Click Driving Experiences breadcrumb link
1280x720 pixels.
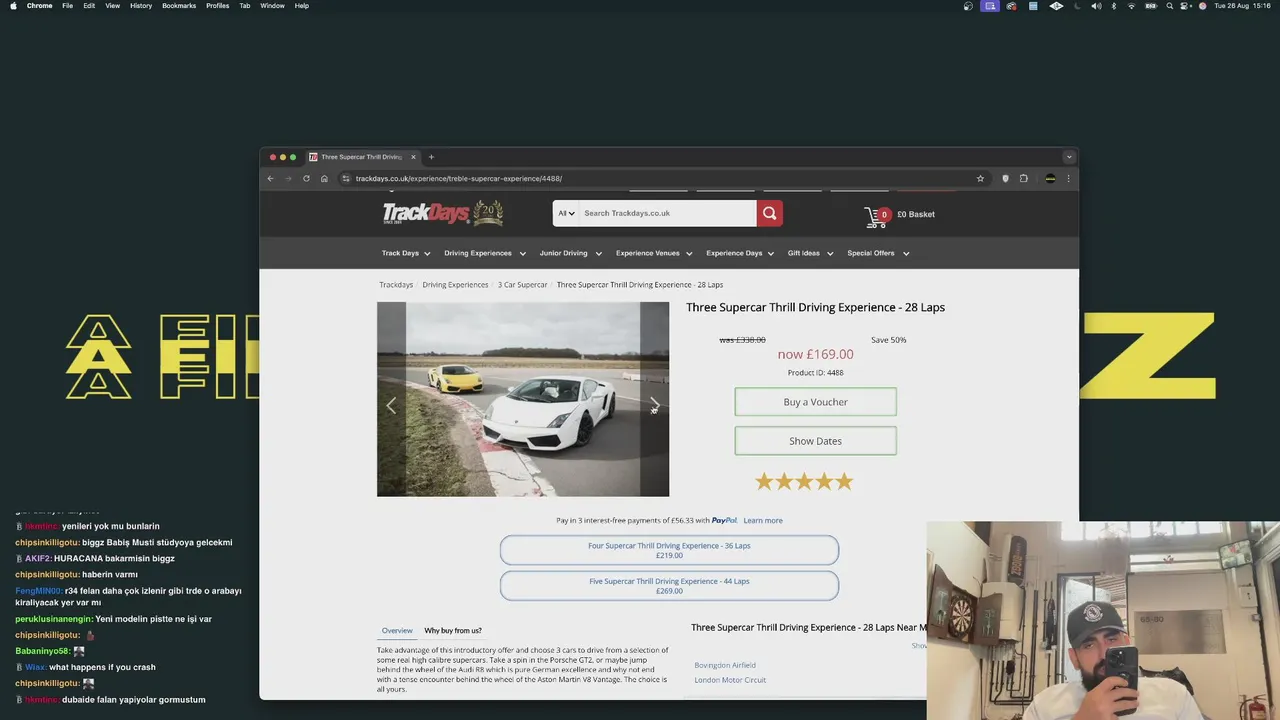(x=455, y=285)
